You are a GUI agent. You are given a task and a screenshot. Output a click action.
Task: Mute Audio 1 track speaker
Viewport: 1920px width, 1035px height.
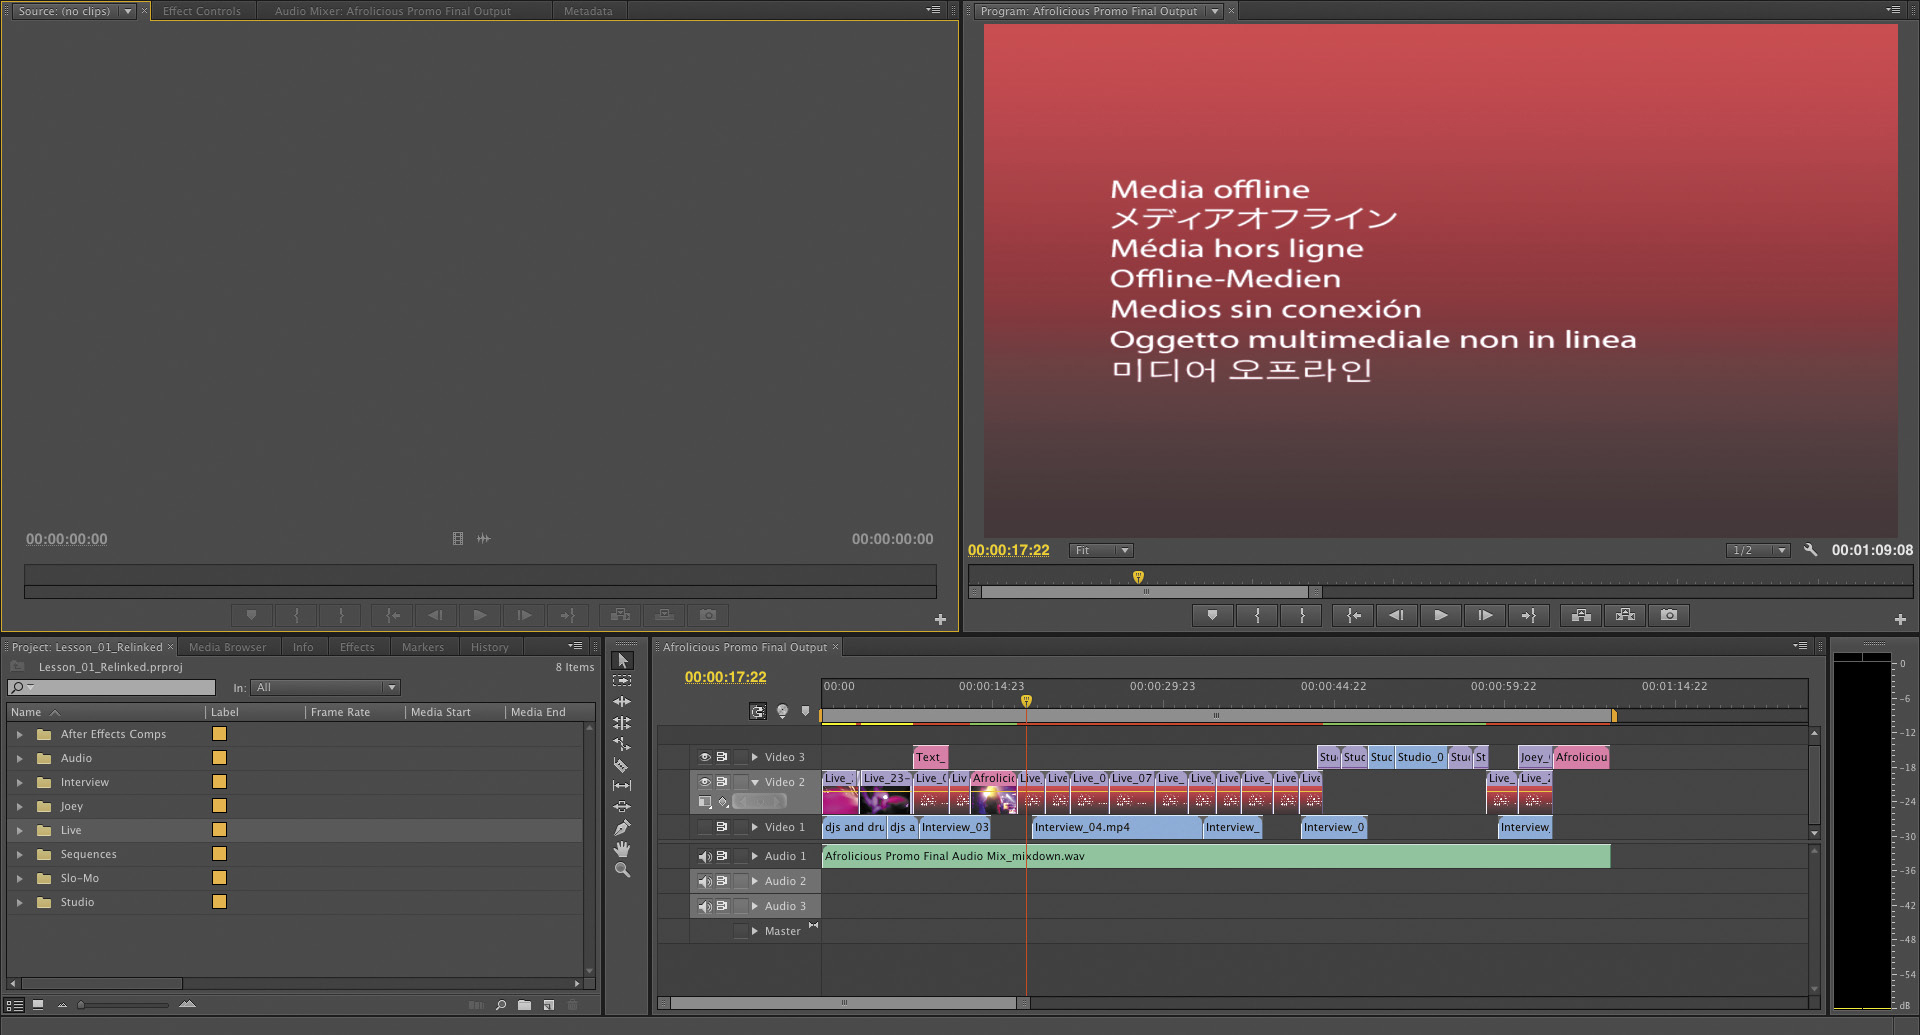pos(705,856)
